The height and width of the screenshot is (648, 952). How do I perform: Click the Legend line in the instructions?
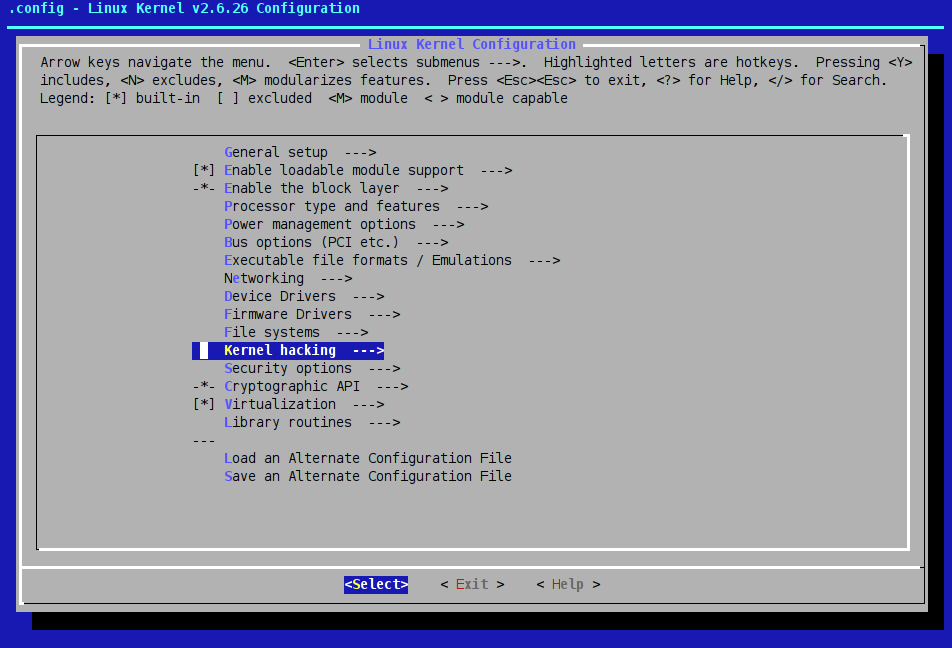(x=304, y=98)
